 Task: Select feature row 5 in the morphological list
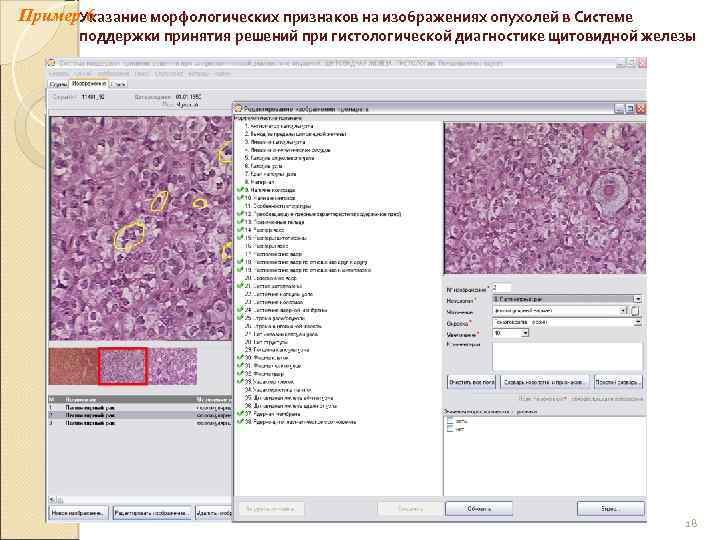point(279,158)
